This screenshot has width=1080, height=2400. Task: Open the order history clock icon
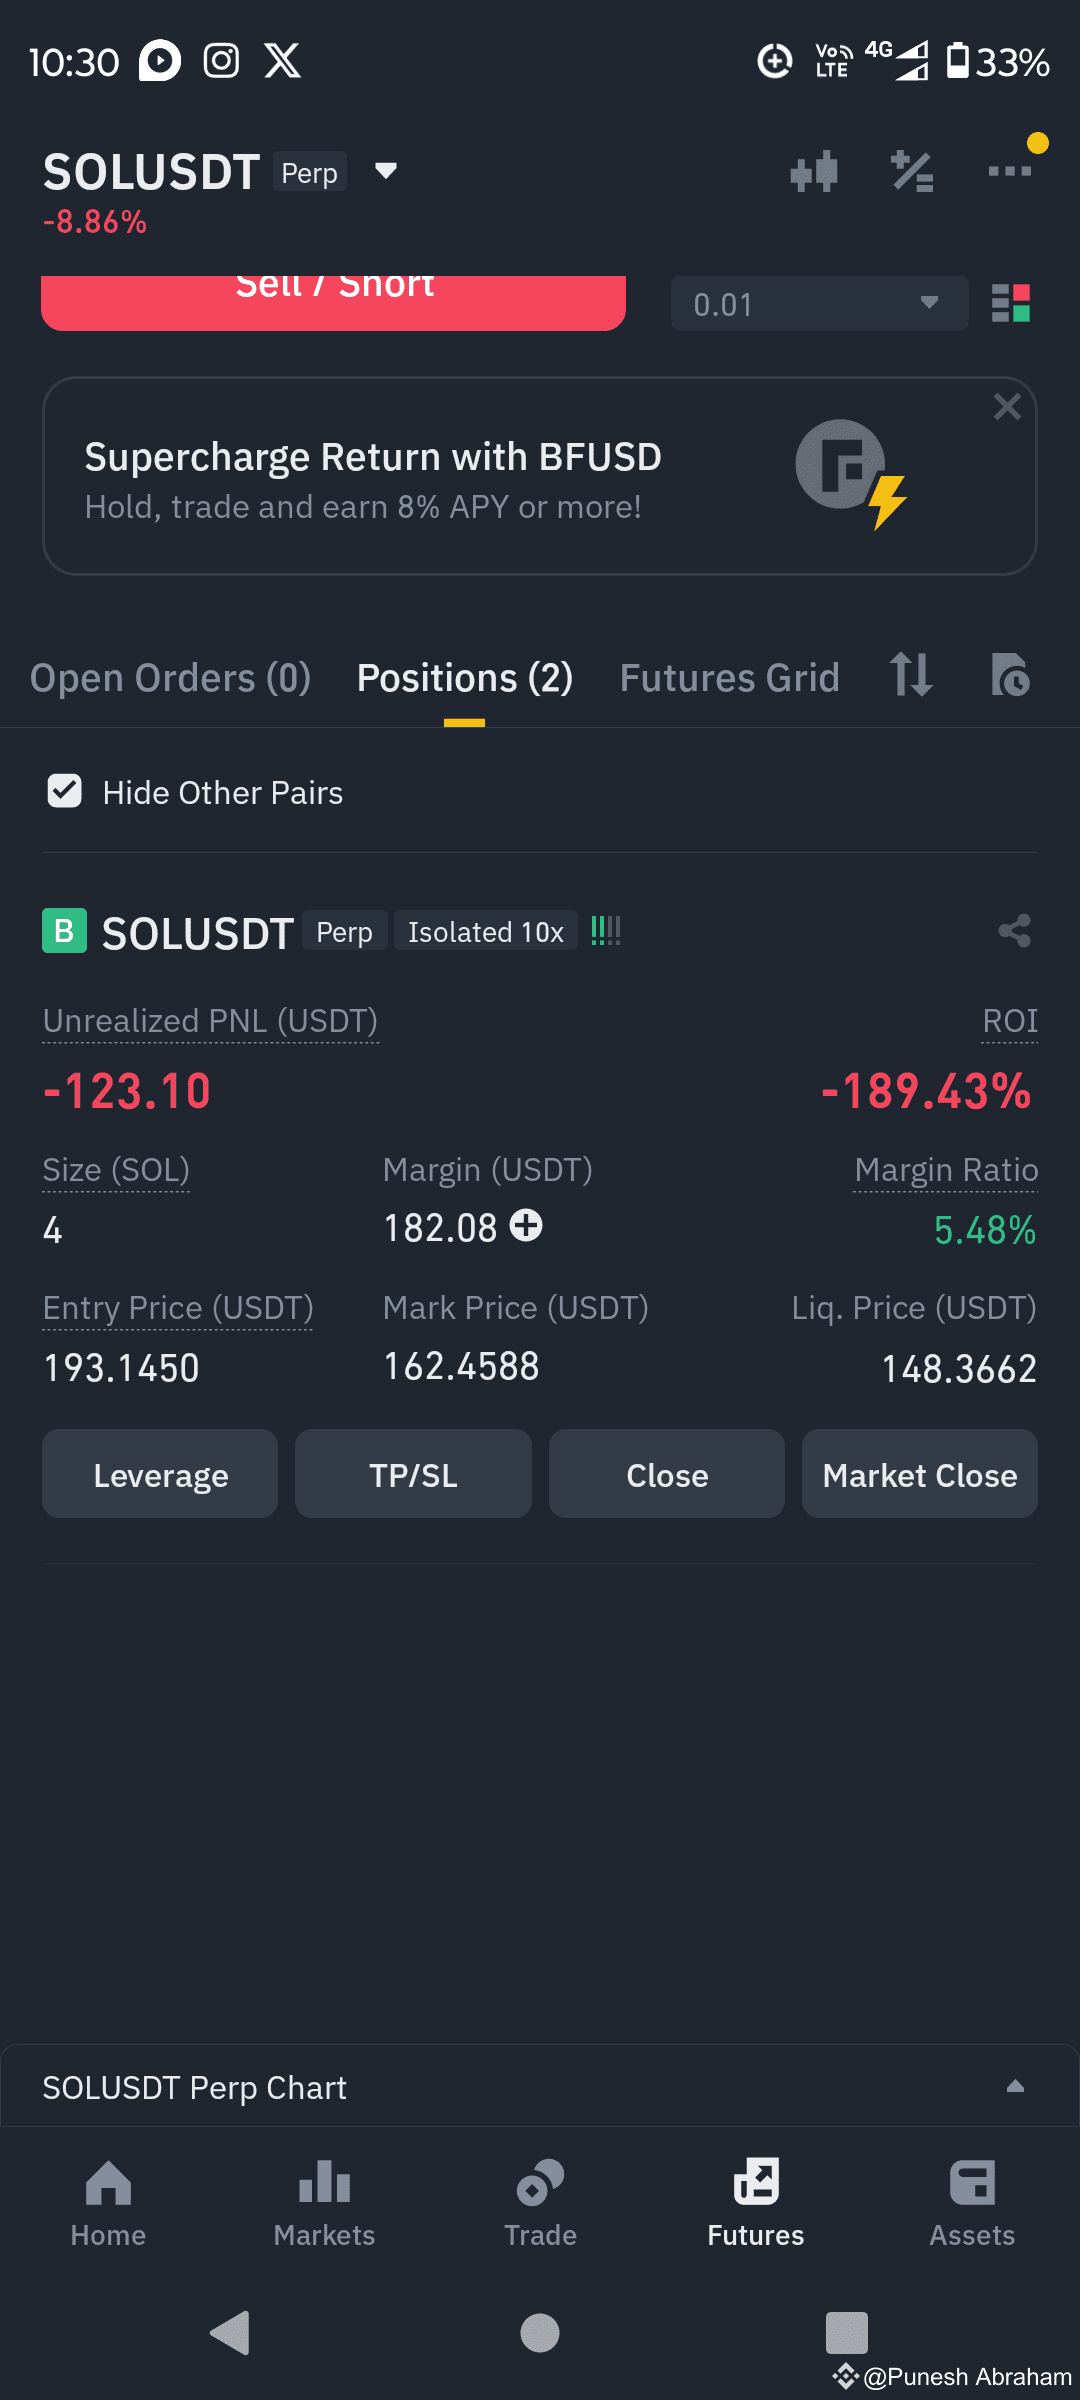point(1010,675)
